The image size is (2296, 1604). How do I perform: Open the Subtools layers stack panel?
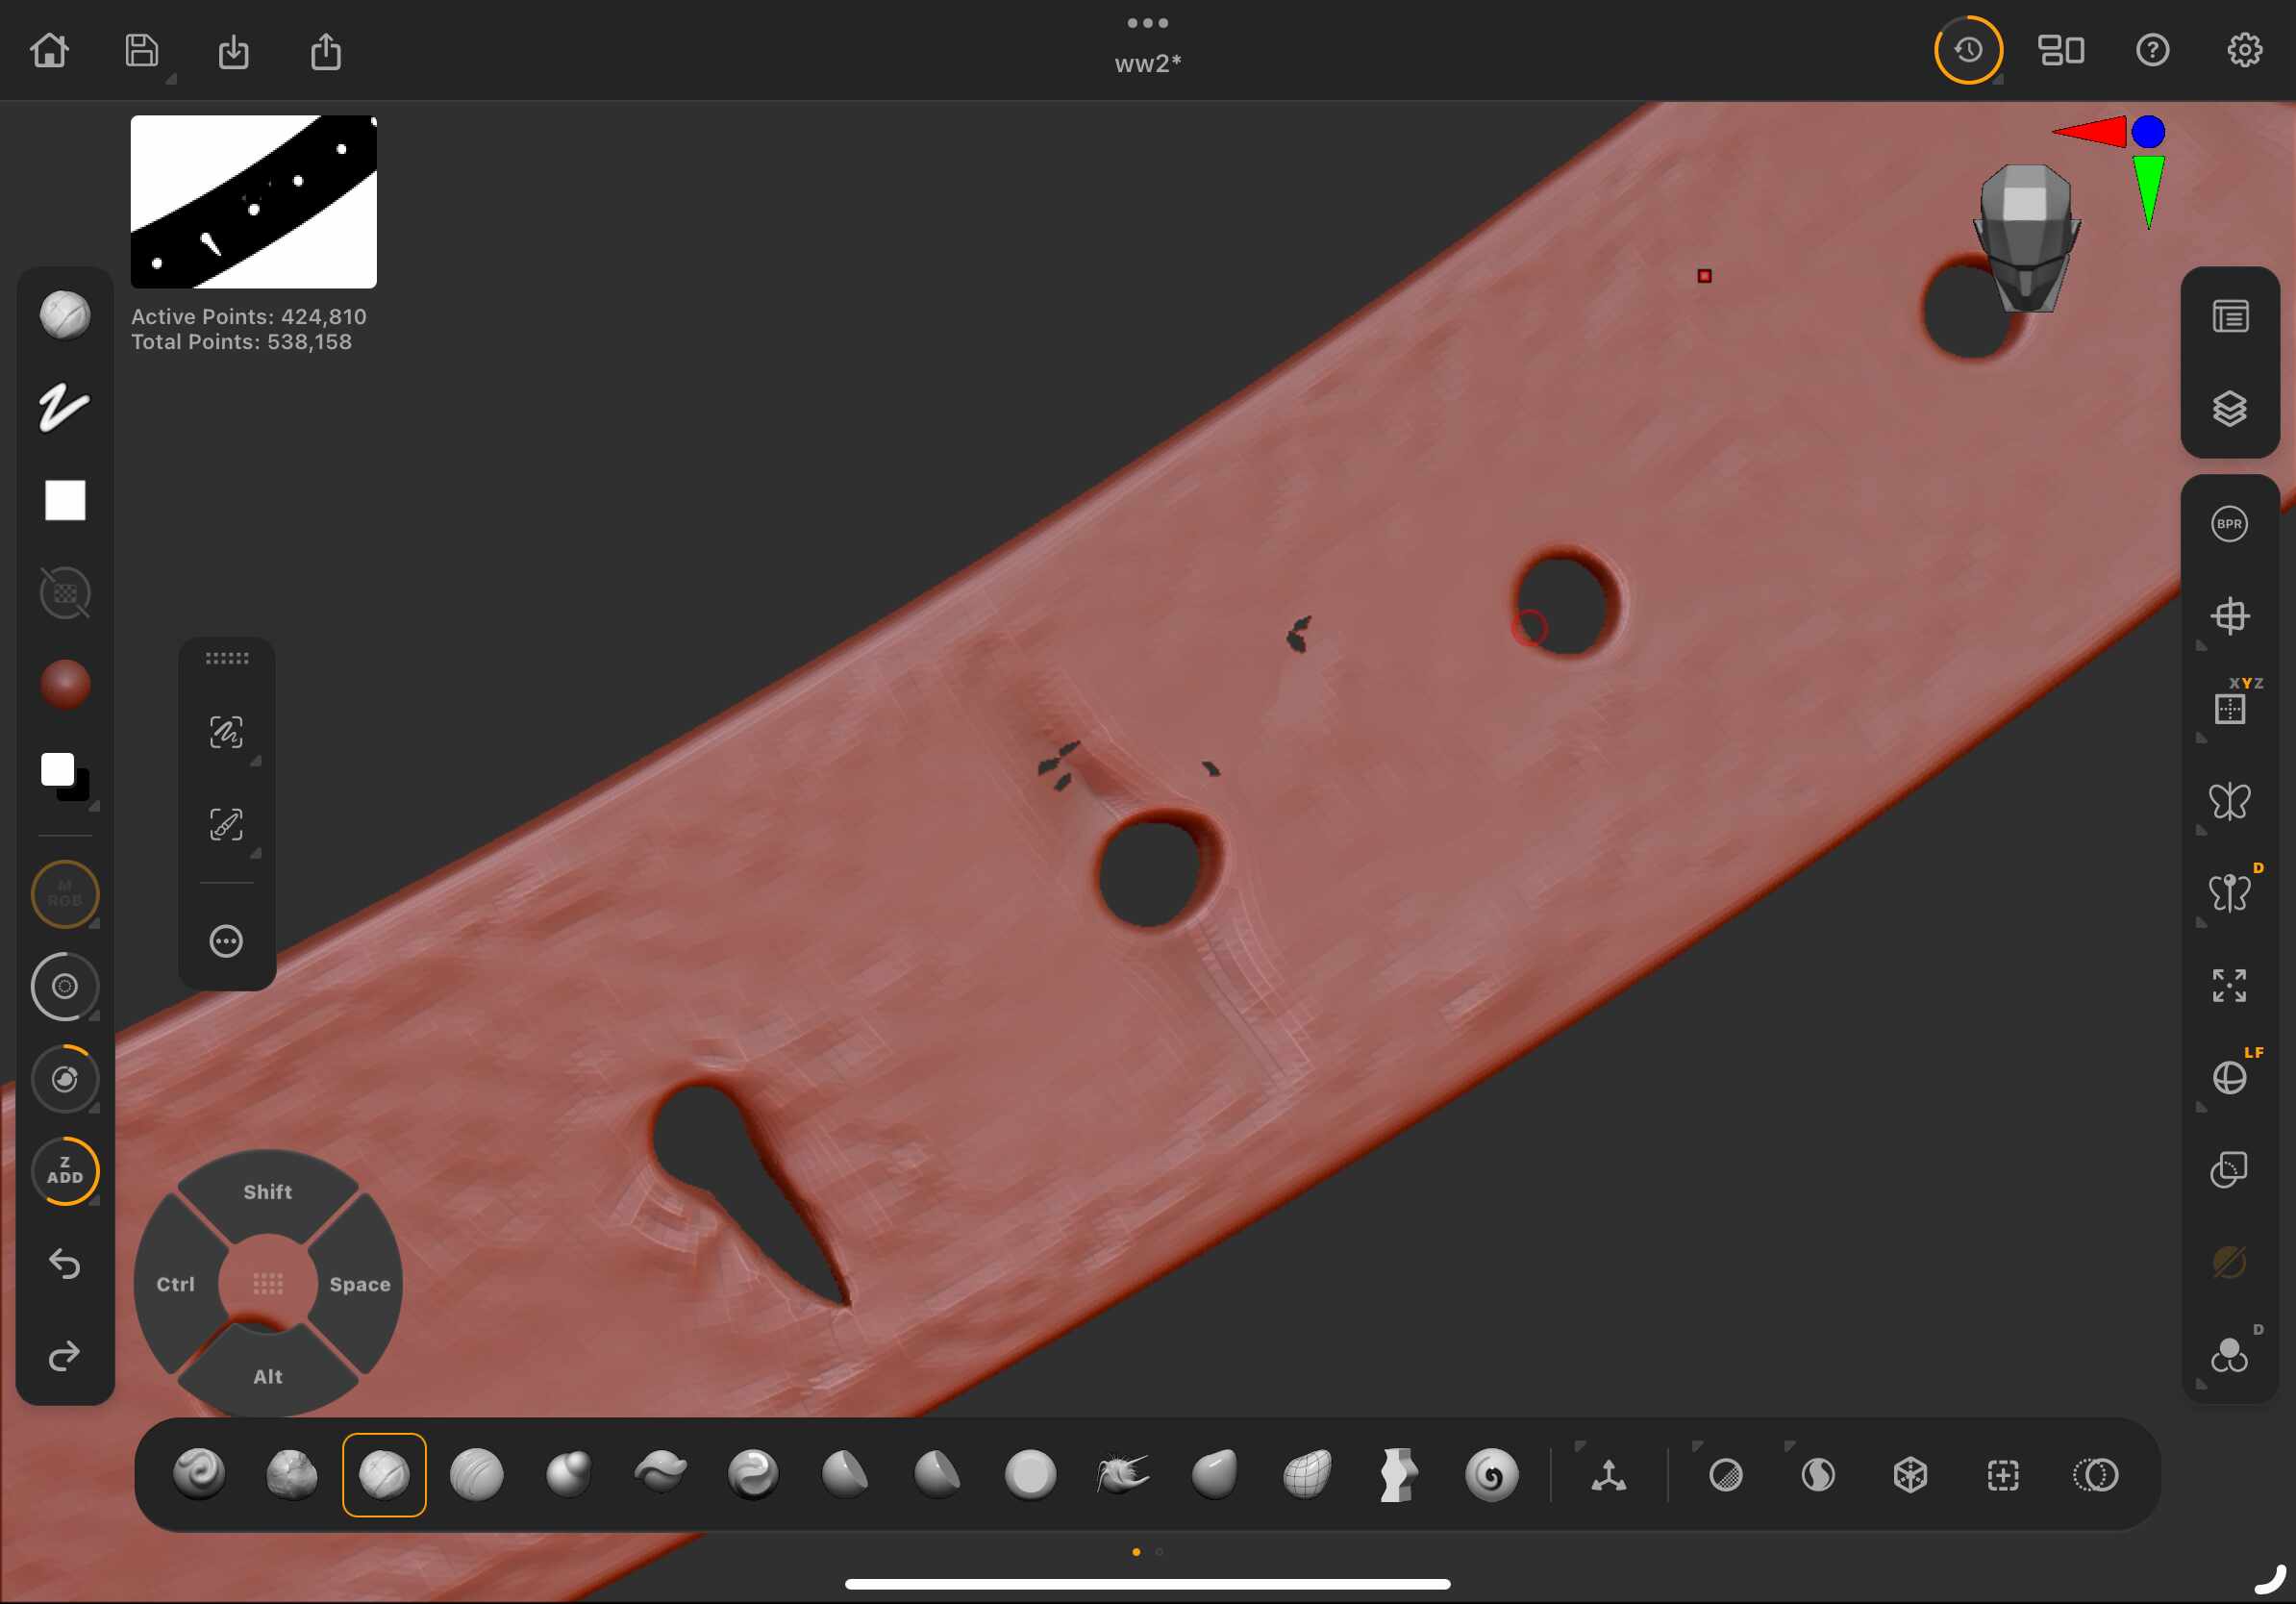[2229, 408]
